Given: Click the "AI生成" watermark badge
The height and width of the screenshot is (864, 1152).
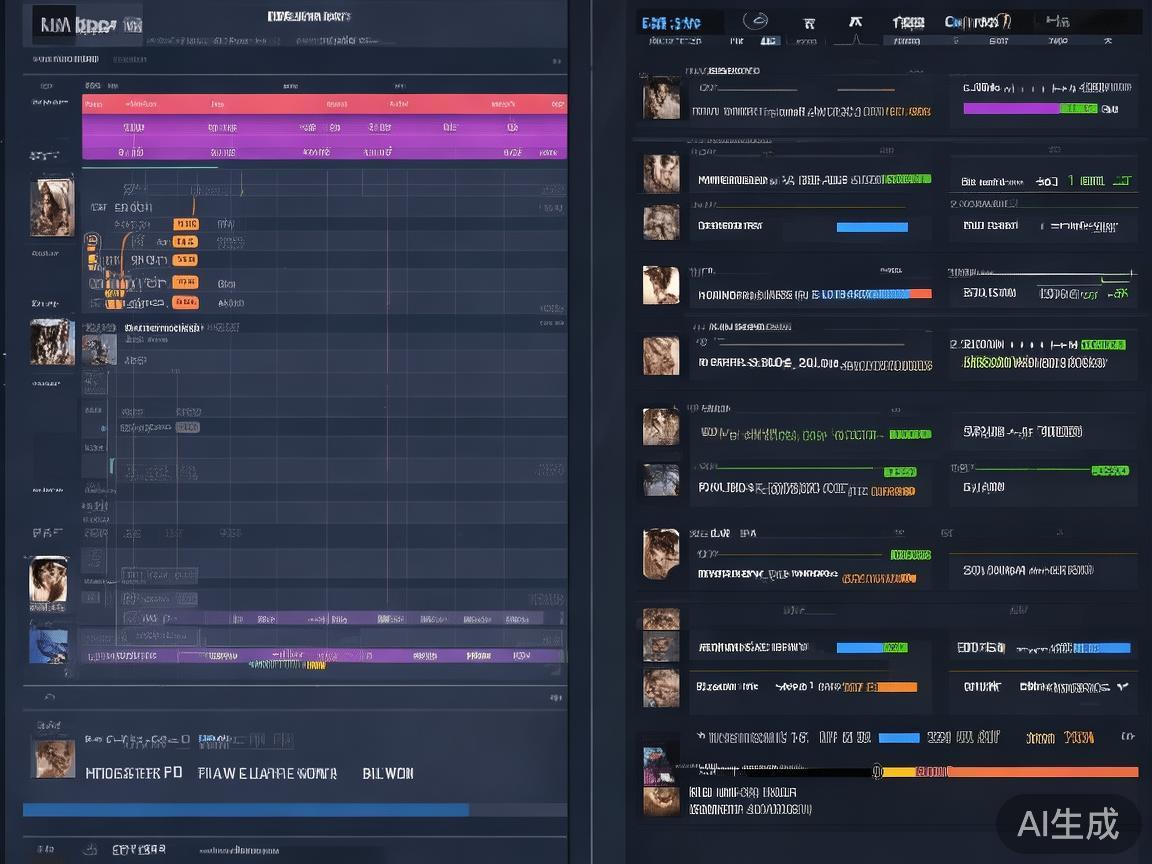Looking at the screenshot, I should click(1068, 823).
